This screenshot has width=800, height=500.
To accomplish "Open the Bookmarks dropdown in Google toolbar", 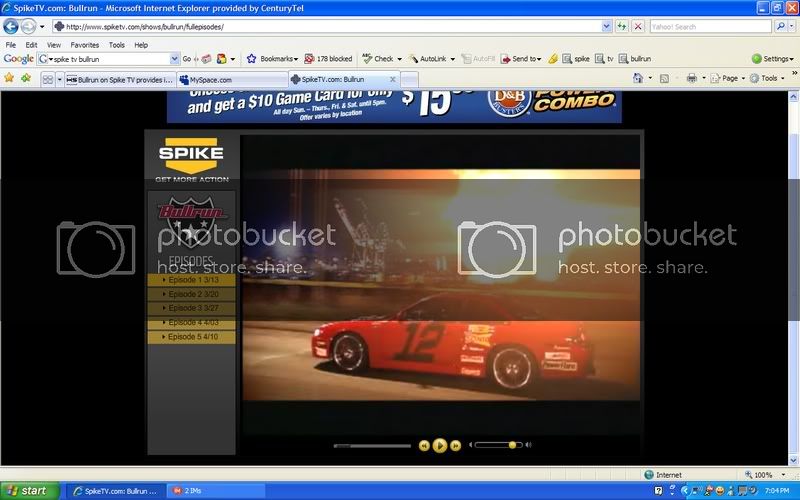I will click(x=272, y=59).
